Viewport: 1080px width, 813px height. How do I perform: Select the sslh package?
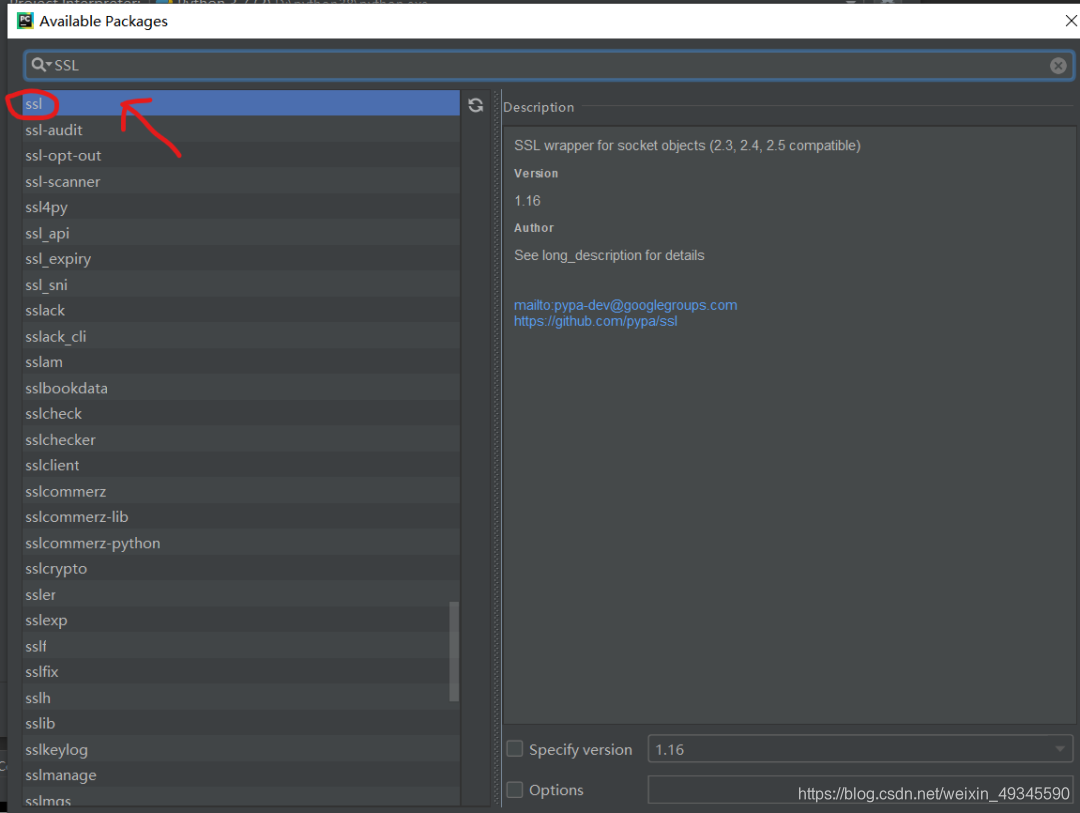point(241,699)
